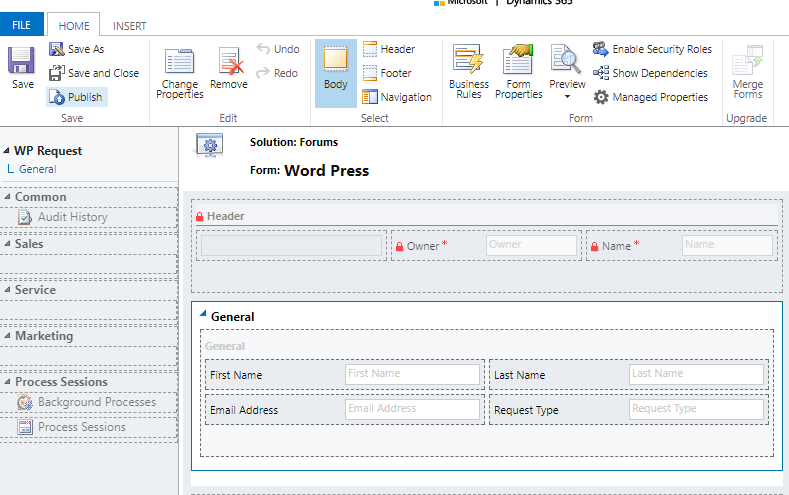Switch to the INSERT tab
This screenshot has height=495, width=789.
[x=129, y=26]
